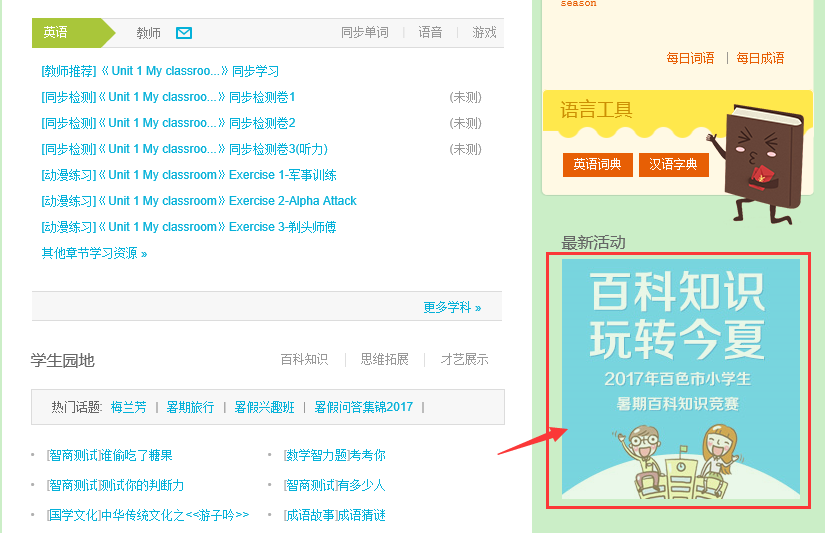This screenshot has height=533, width=825.
Task: Open the 百科知识竞赛 activity banner
Action: click(x=680, y=378)
